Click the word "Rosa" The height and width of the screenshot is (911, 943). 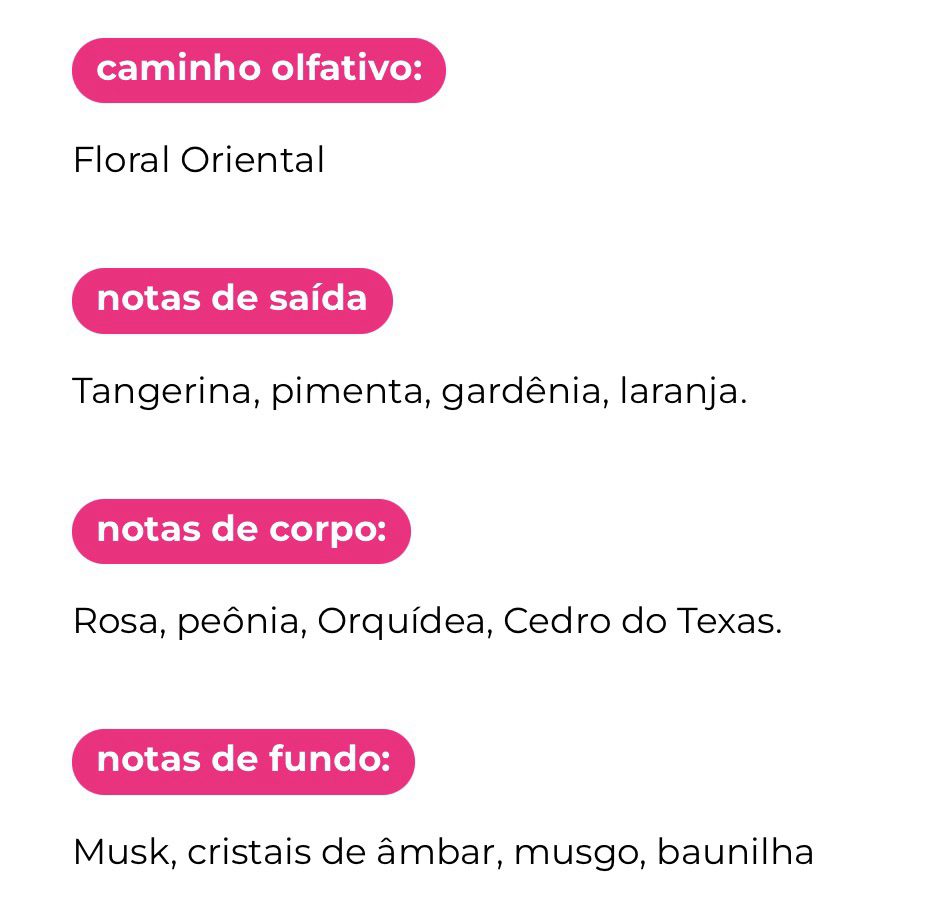116,622
